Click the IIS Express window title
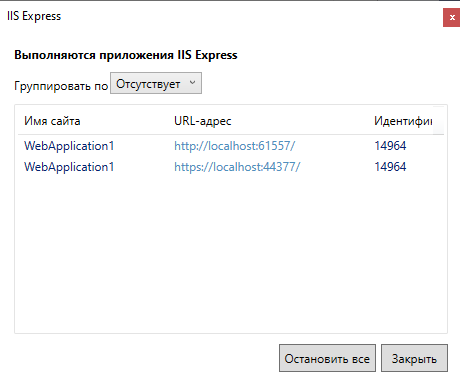The height and width of the screenshot is (381, 460). pos(34,16)
